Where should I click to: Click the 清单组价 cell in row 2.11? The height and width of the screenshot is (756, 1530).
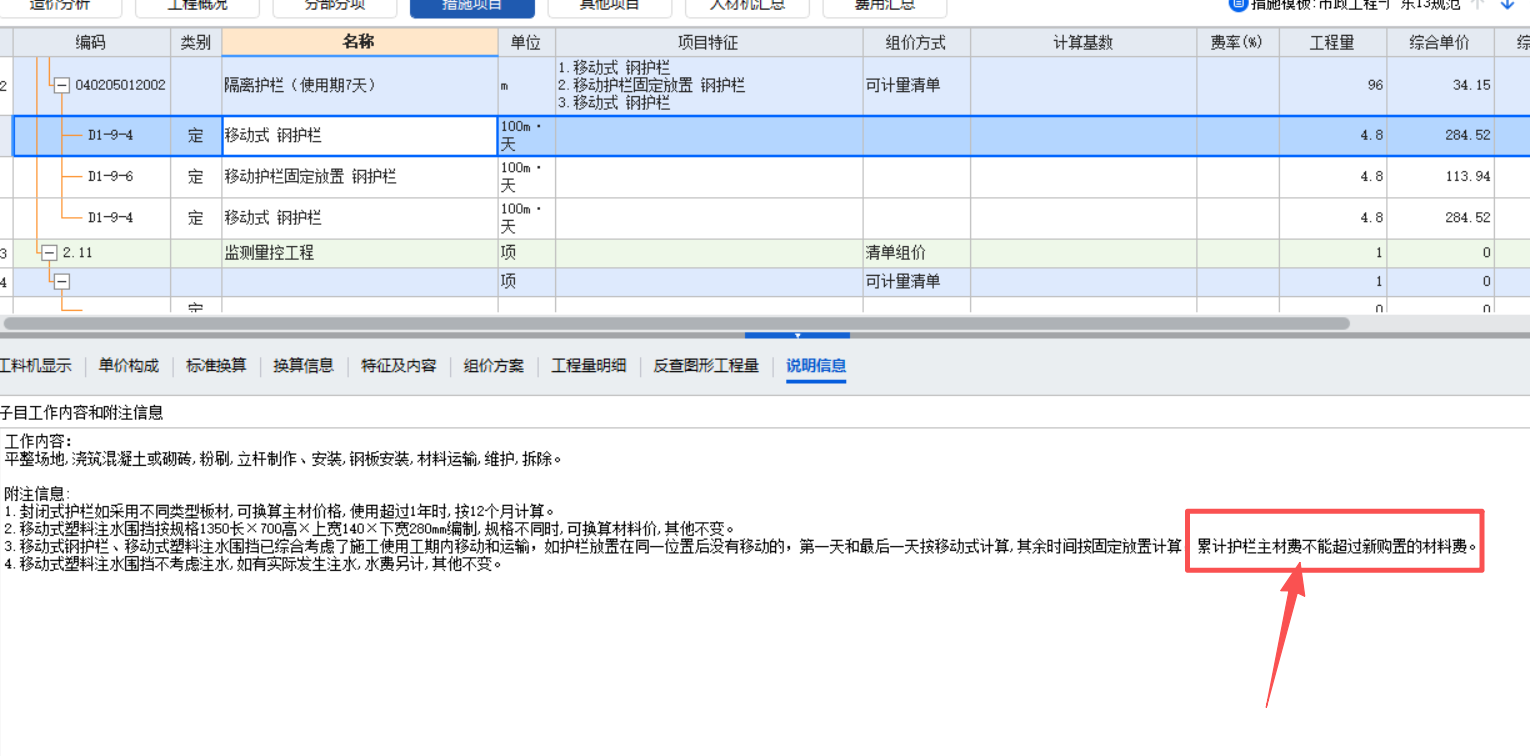(916, 253)
